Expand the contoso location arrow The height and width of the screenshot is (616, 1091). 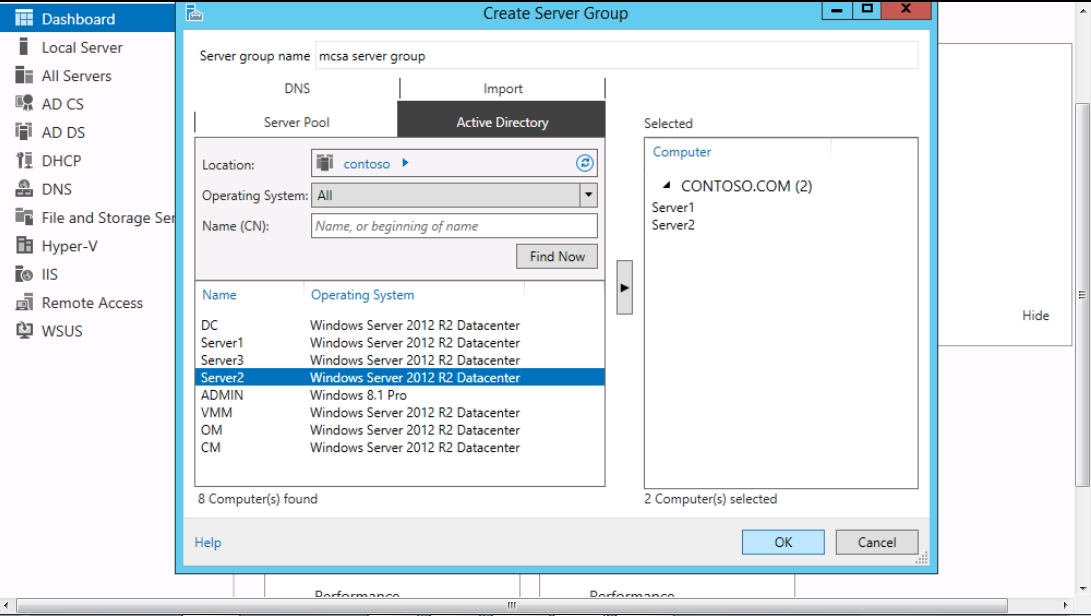pos(405,163)
